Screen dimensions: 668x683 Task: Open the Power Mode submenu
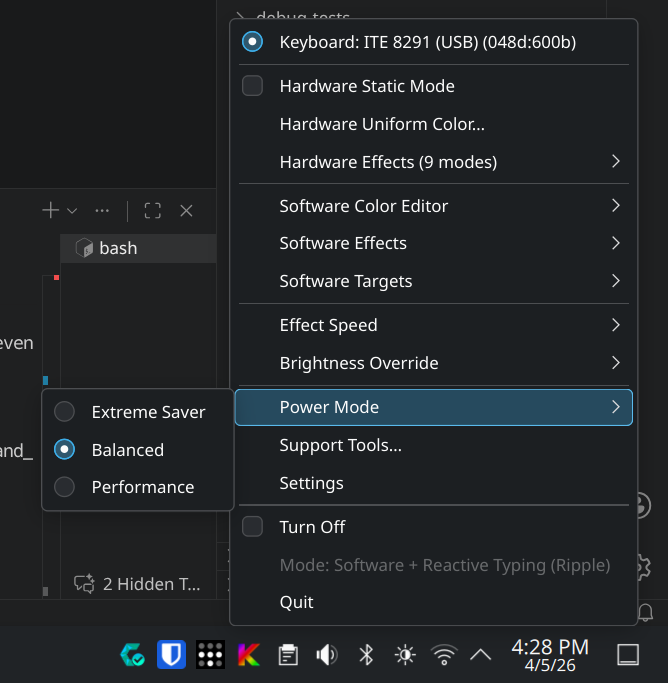point(434,407)
